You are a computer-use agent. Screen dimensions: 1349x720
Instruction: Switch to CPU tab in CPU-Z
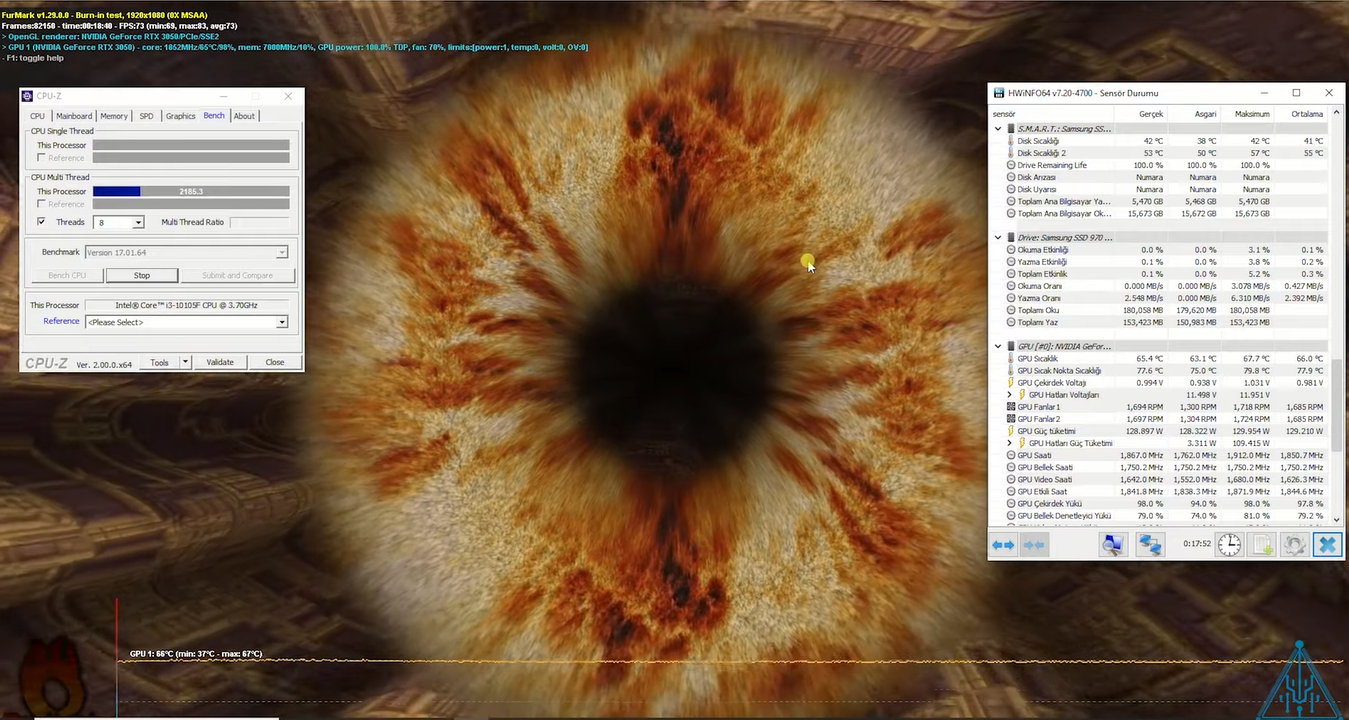[x=38, y=116]
